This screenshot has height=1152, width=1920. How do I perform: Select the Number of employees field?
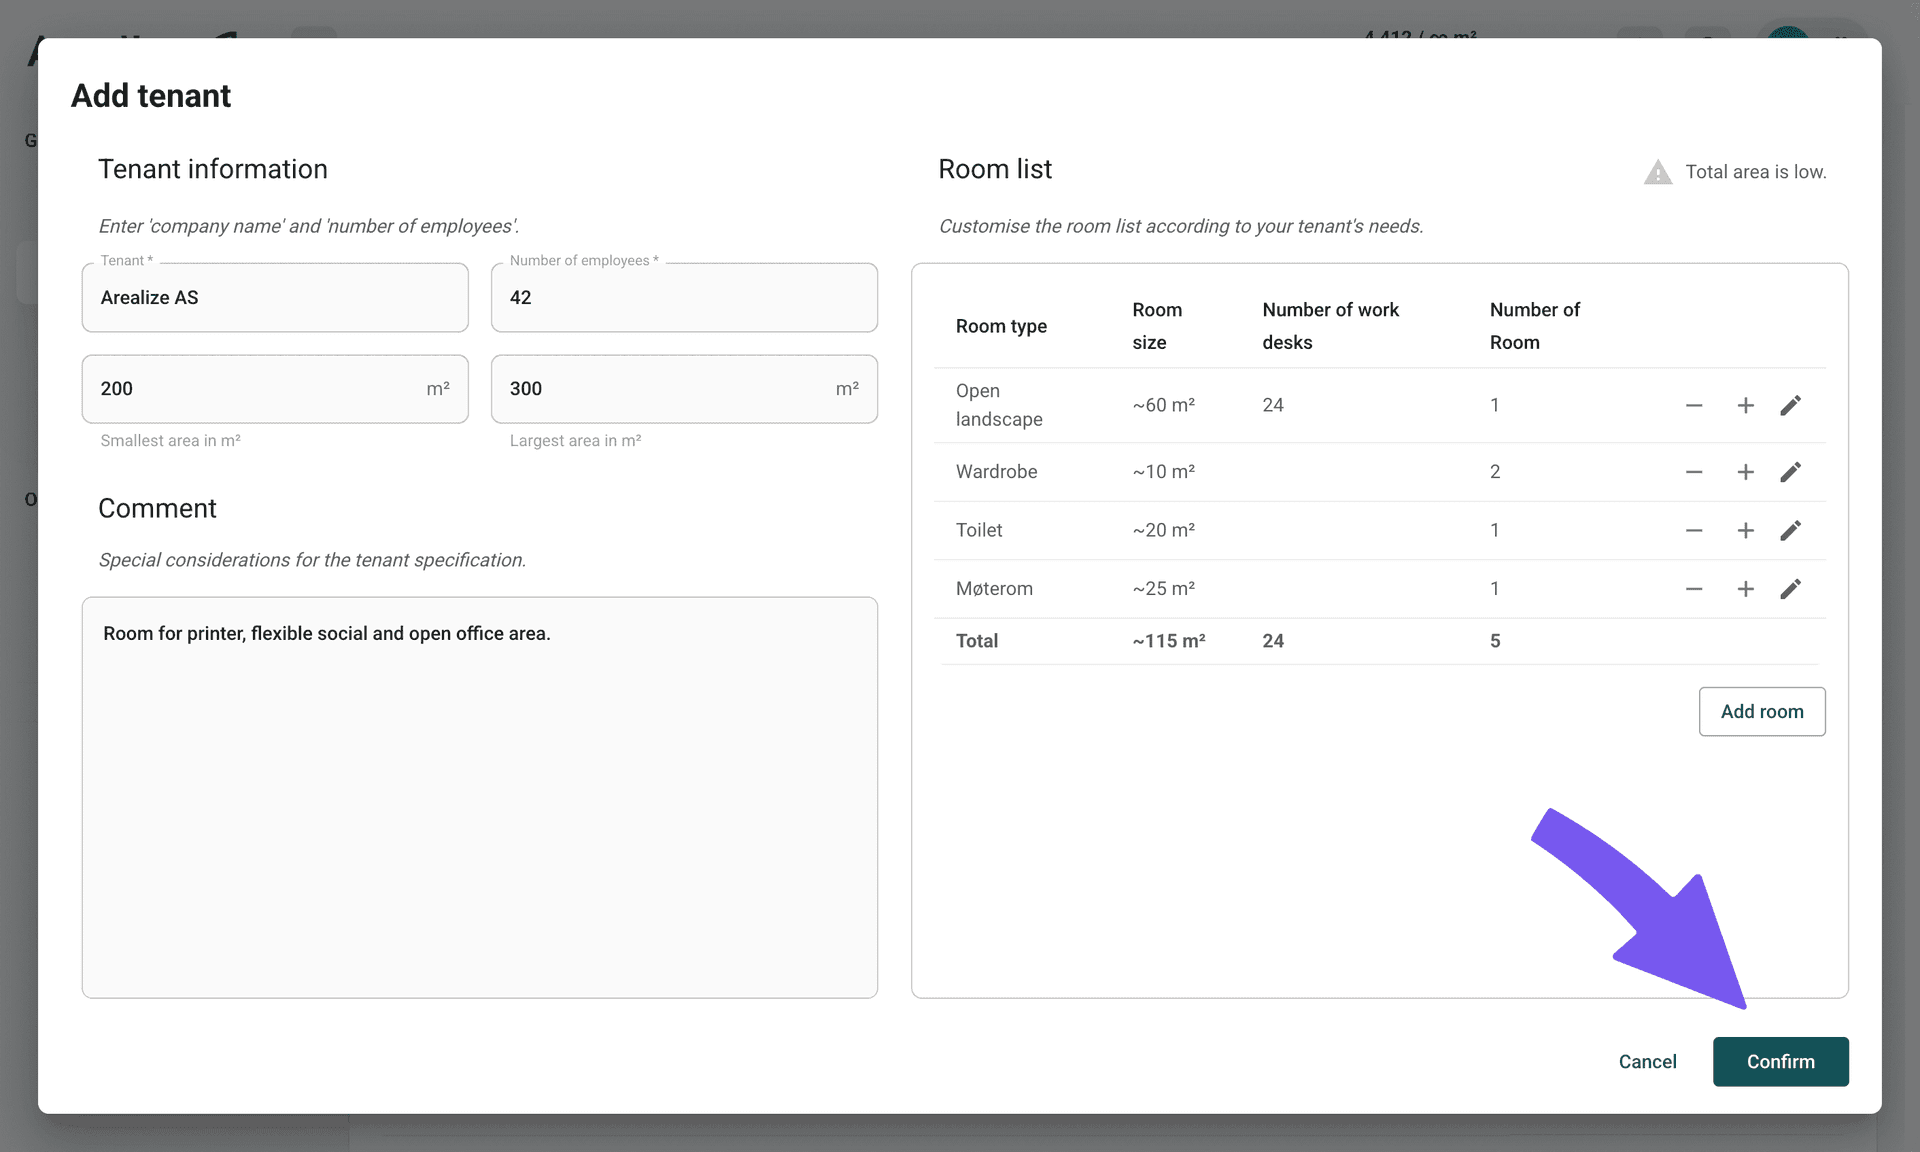point(684,297)
